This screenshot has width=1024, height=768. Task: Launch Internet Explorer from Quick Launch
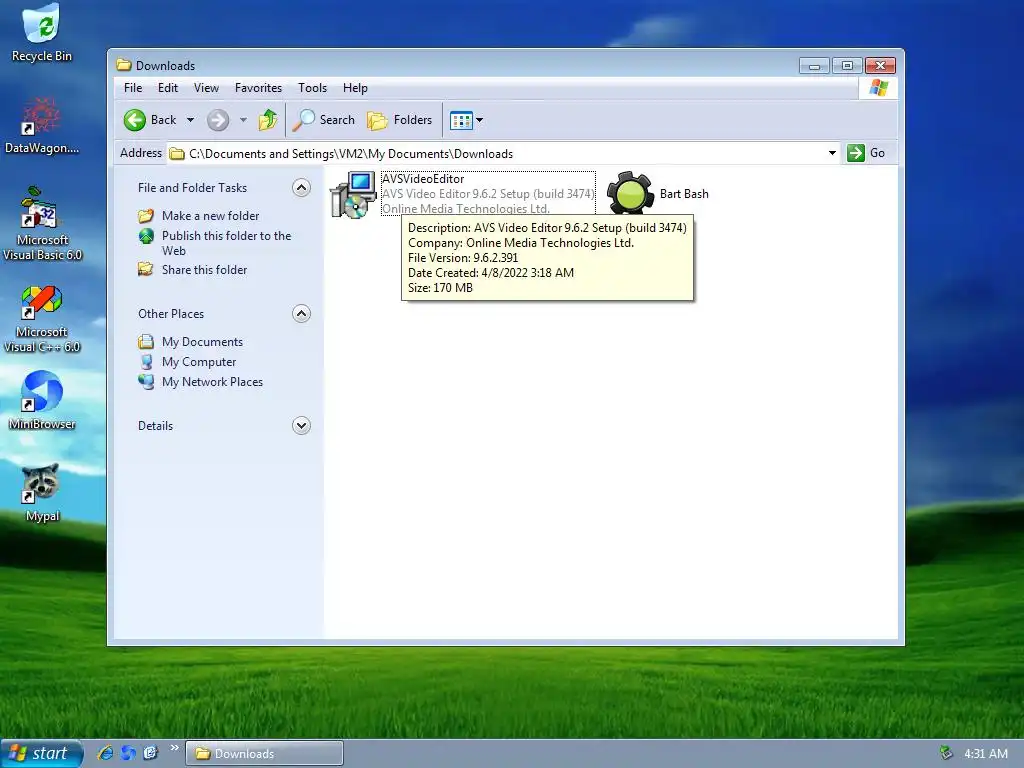pos(104,754)
